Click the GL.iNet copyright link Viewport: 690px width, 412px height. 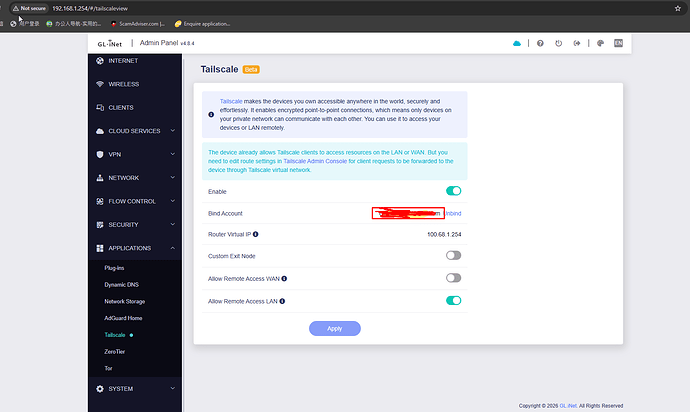click(568, 406)
